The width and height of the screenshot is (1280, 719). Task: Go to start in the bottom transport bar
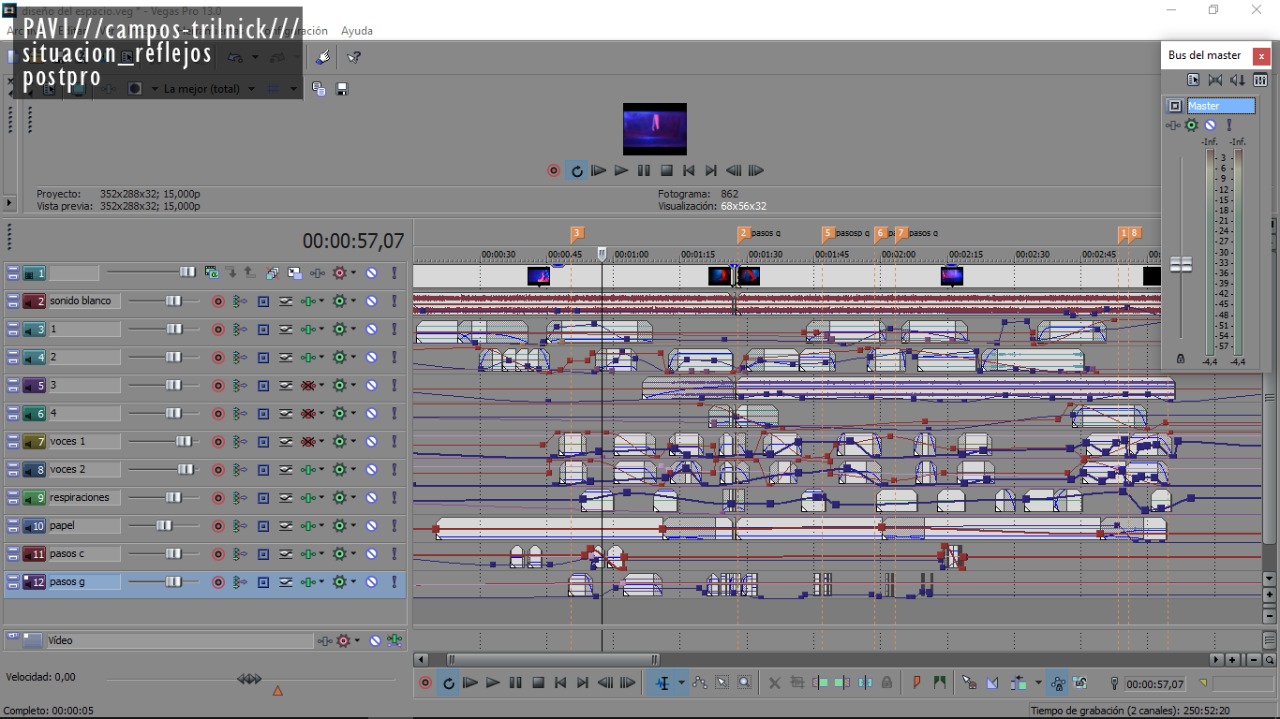(560, 683)
